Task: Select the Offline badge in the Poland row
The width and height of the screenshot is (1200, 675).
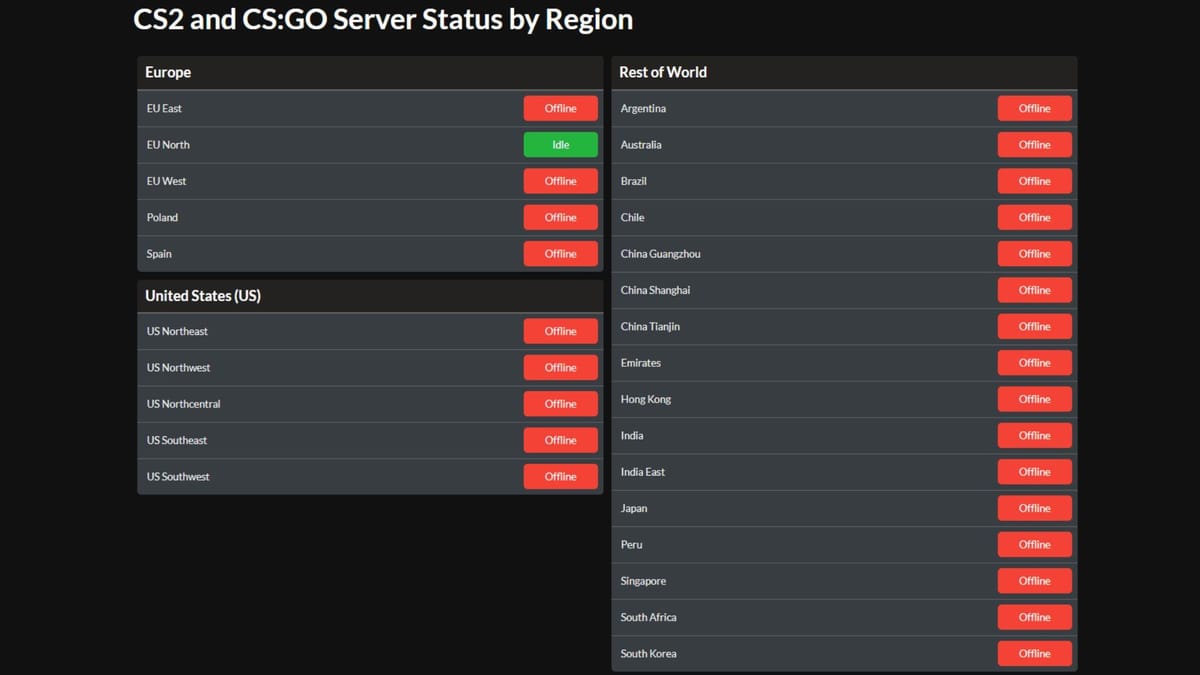Action: [x=561, y=217]
